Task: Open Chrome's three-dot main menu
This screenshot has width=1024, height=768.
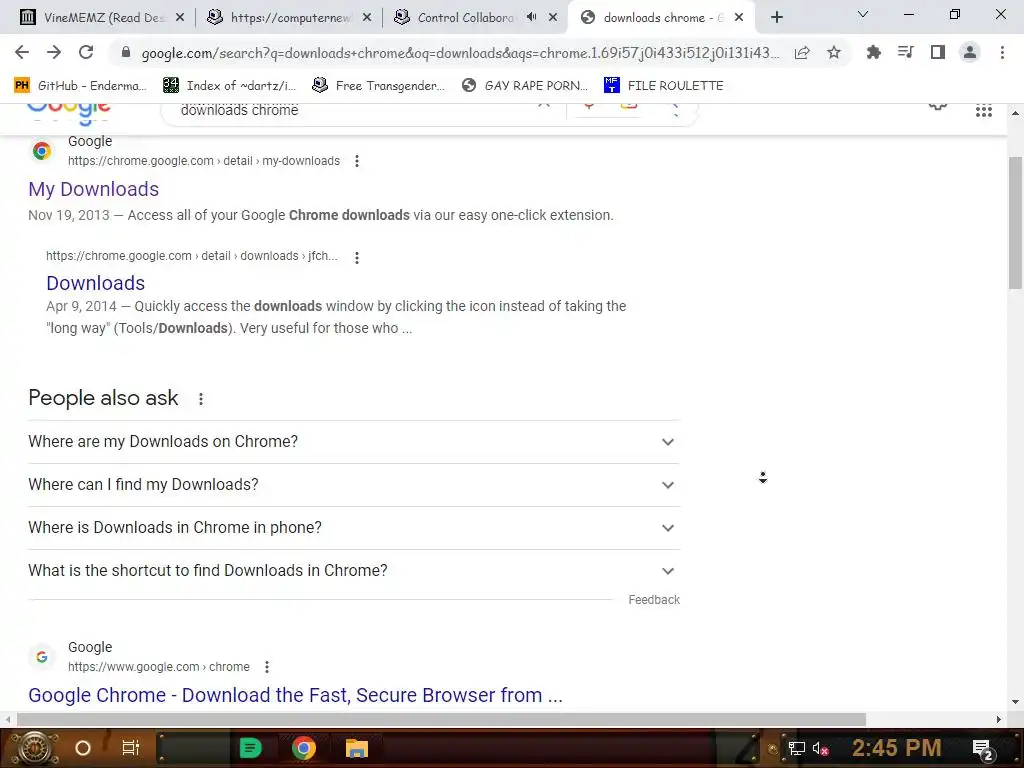Action: pyautogui.click(x=1002, y=52)
